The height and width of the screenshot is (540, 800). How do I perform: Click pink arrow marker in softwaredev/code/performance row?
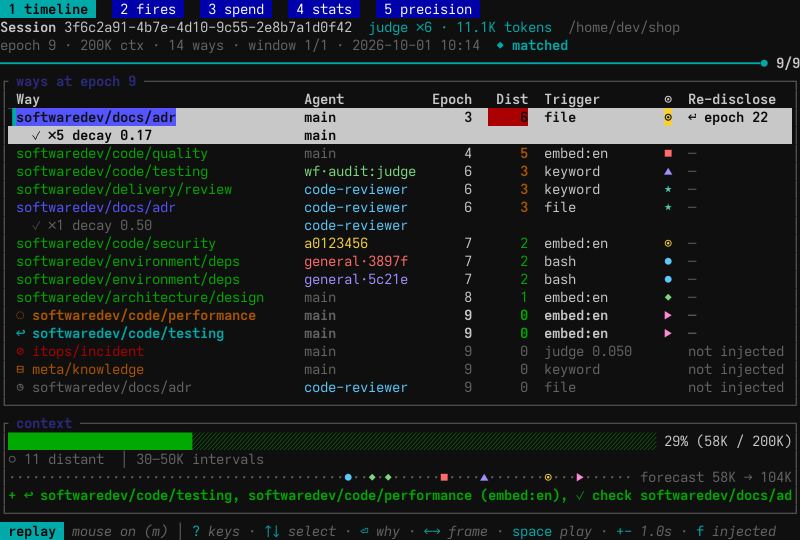pos(668,315)
